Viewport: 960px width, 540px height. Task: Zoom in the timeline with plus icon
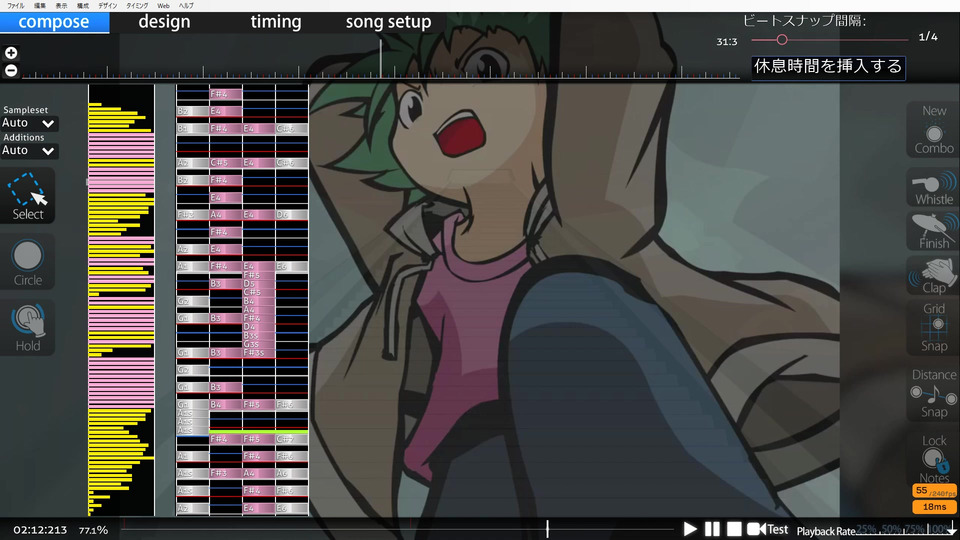(x=11, y=53)
